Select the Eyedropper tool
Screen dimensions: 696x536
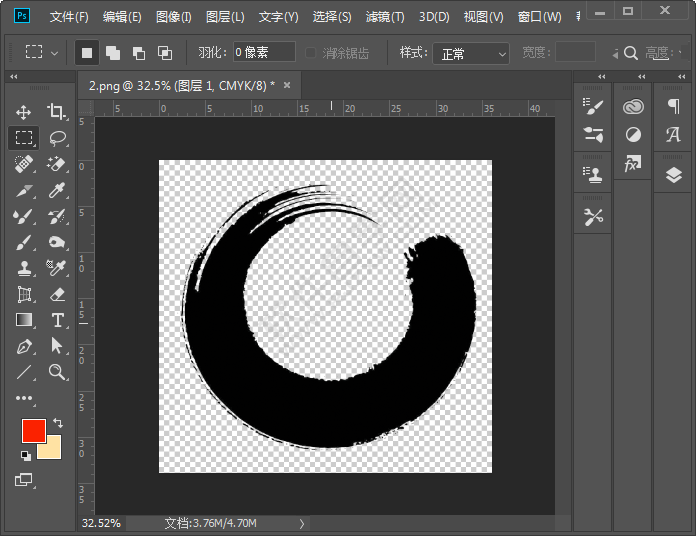point(57,190)
